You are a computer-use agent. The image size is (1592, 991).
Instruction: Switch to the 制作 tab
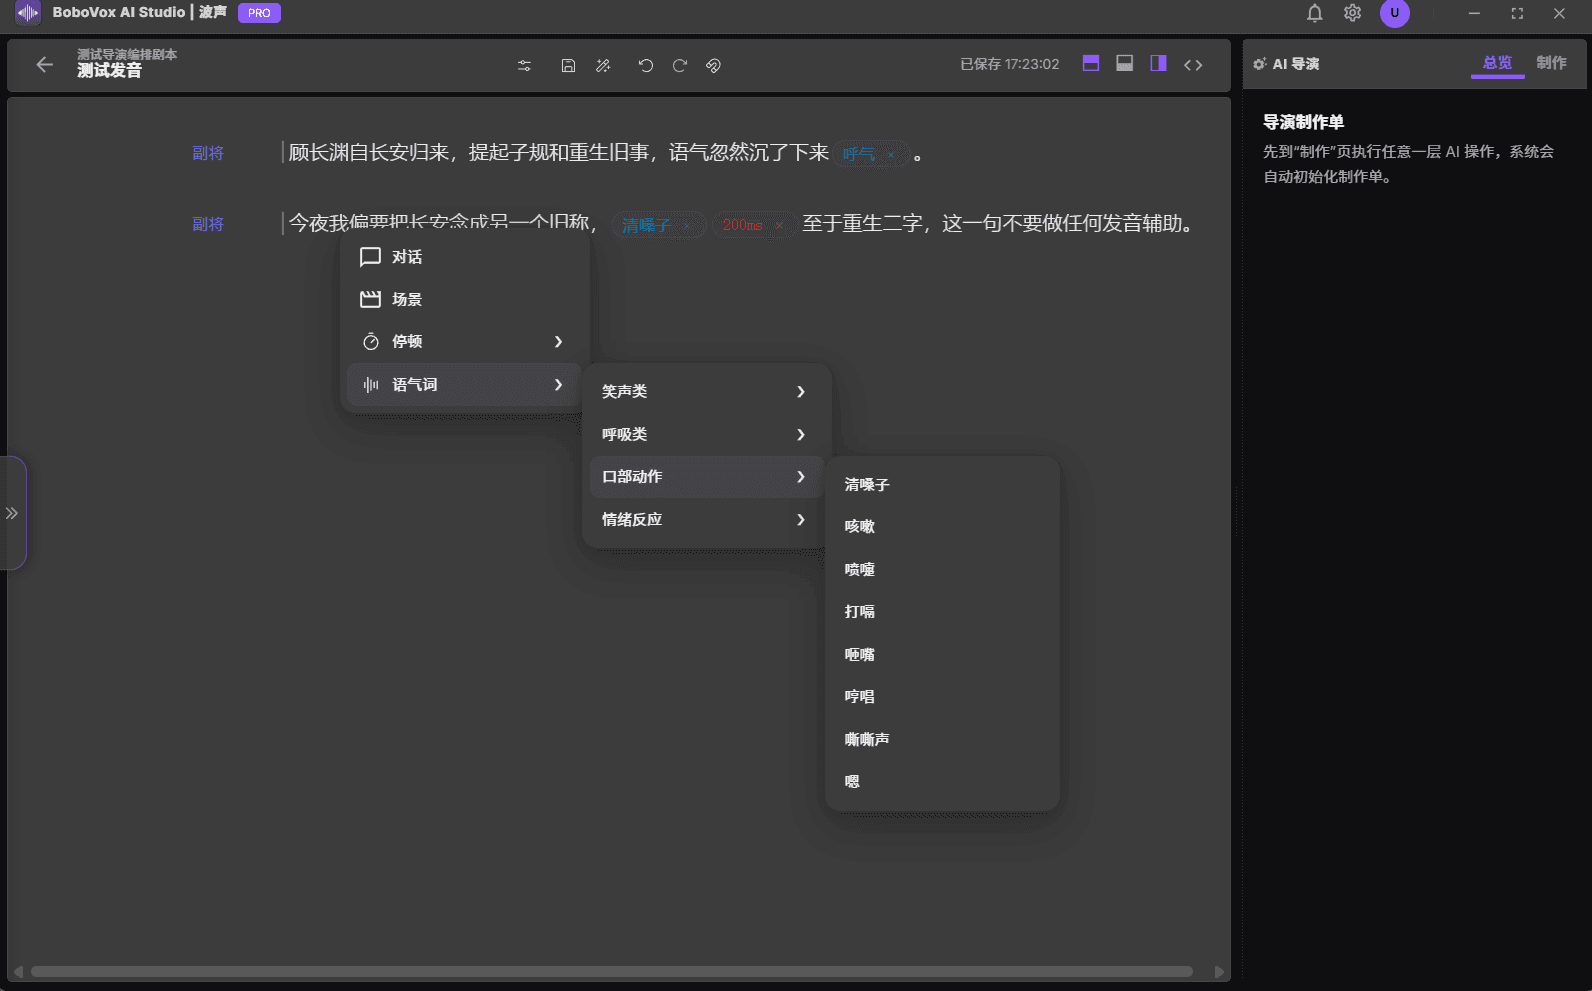tap(1551, 63)
